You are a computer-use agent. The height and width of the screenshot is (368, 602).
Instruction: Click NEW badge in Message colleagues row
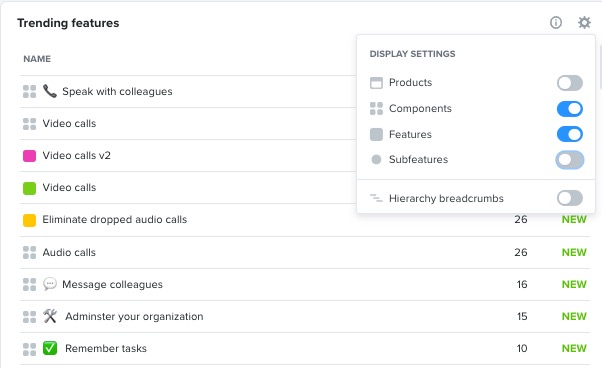[x=574, y=284]
